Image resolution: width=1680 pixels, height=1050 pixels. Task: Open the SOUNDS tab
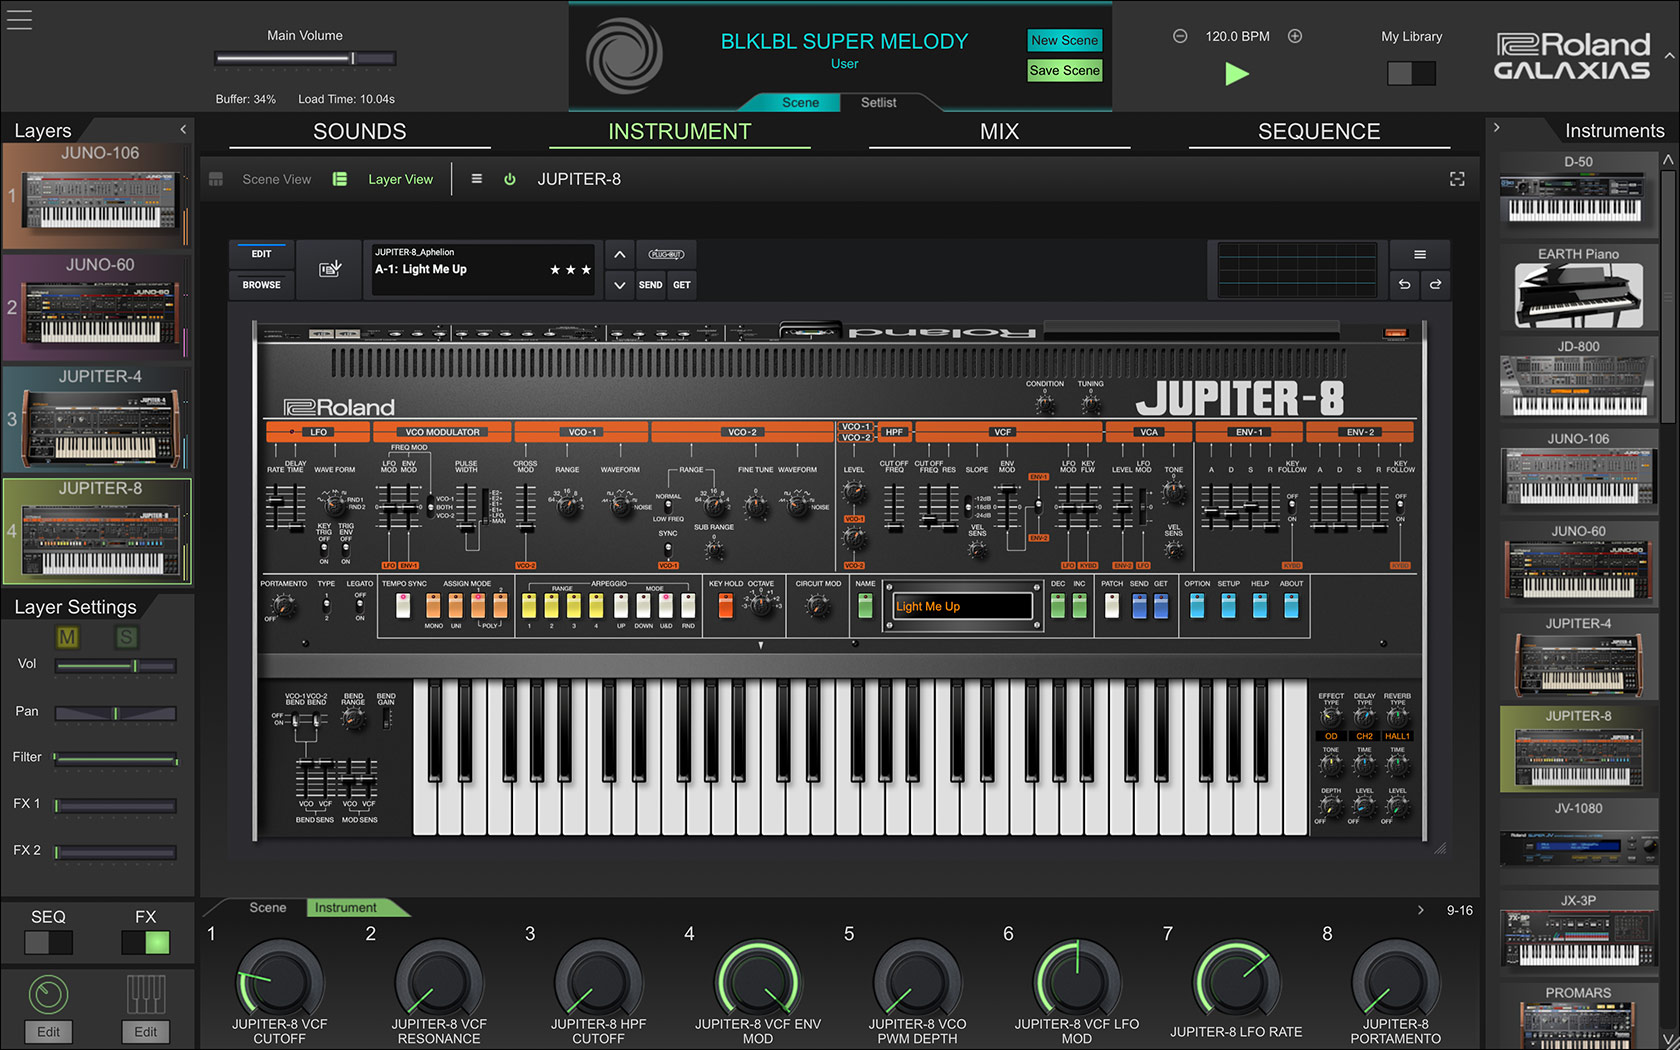click(x=360, y=132)
